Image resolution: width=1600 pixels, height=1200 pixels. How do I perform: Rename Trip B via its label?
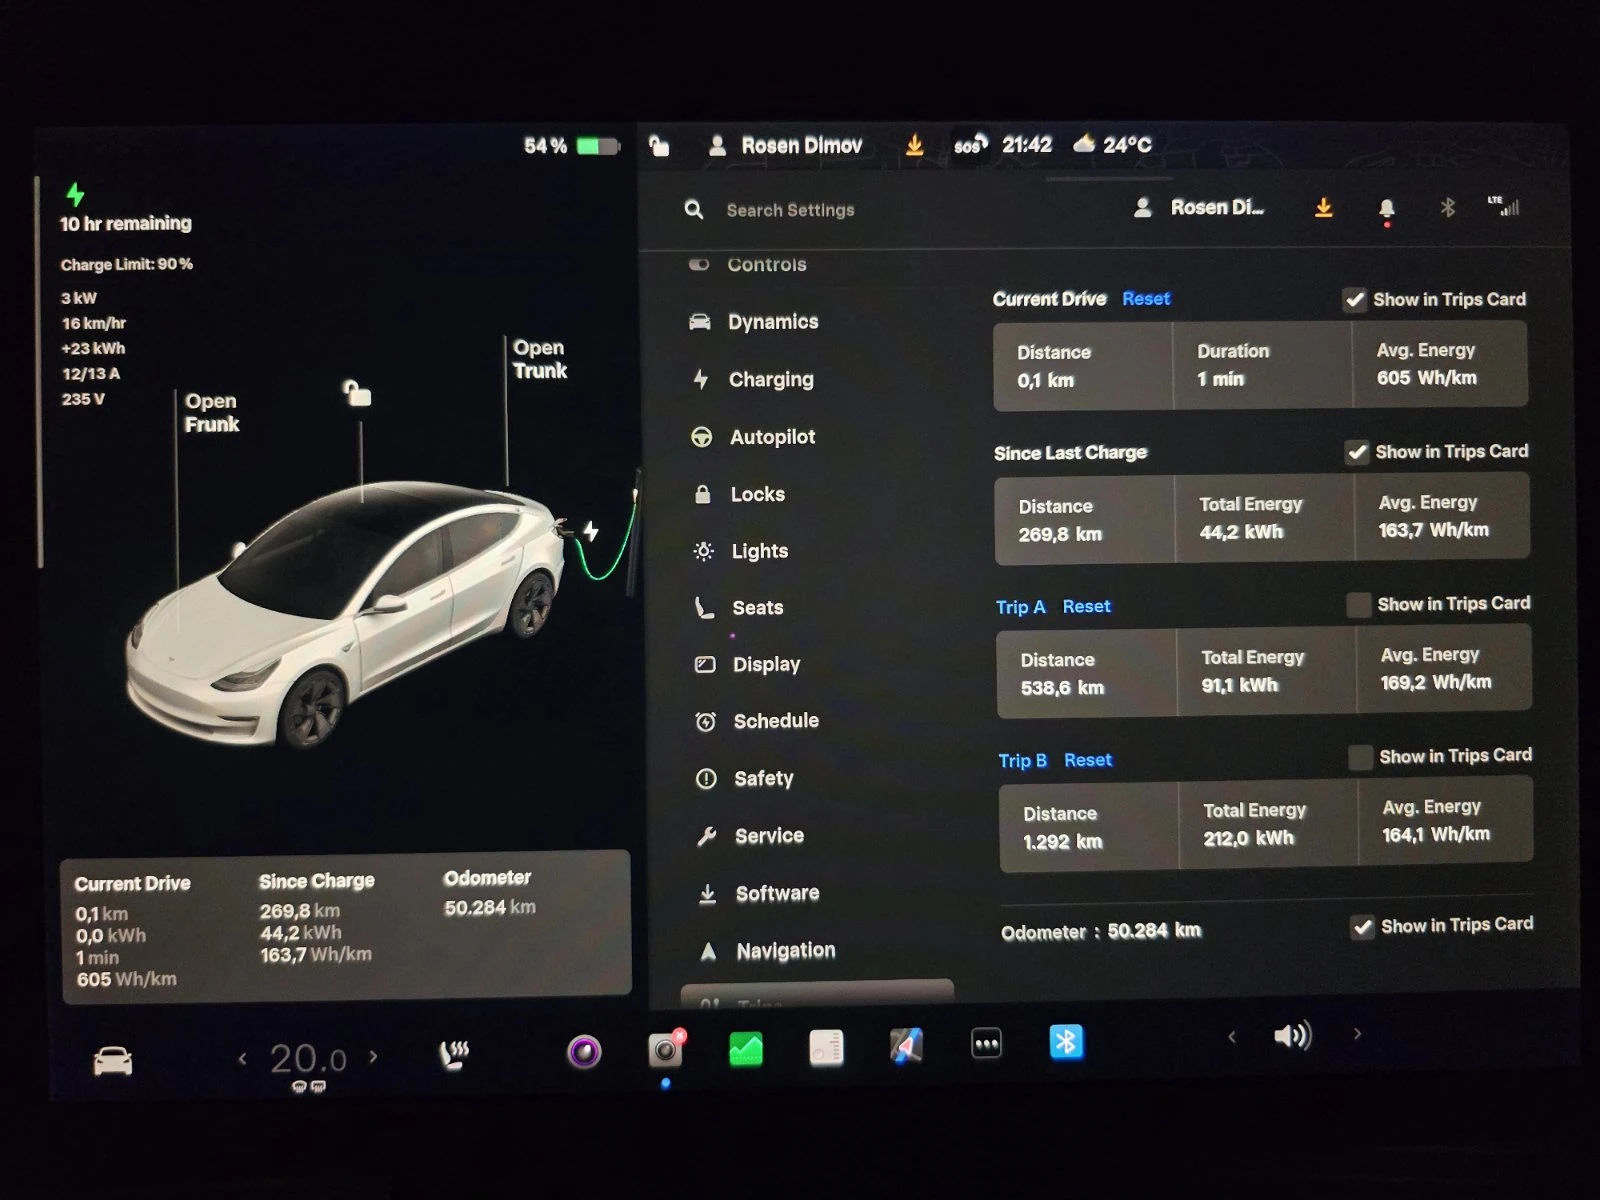(x=1022, y=761)
